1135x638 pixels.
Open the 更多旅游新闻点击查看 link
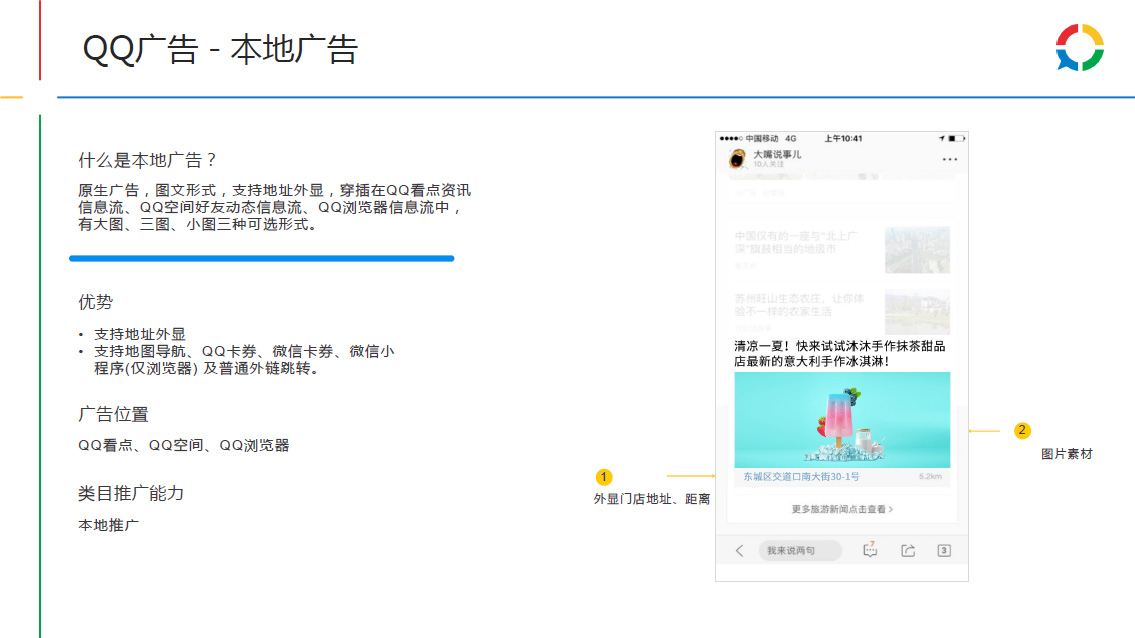pos(842,509)
